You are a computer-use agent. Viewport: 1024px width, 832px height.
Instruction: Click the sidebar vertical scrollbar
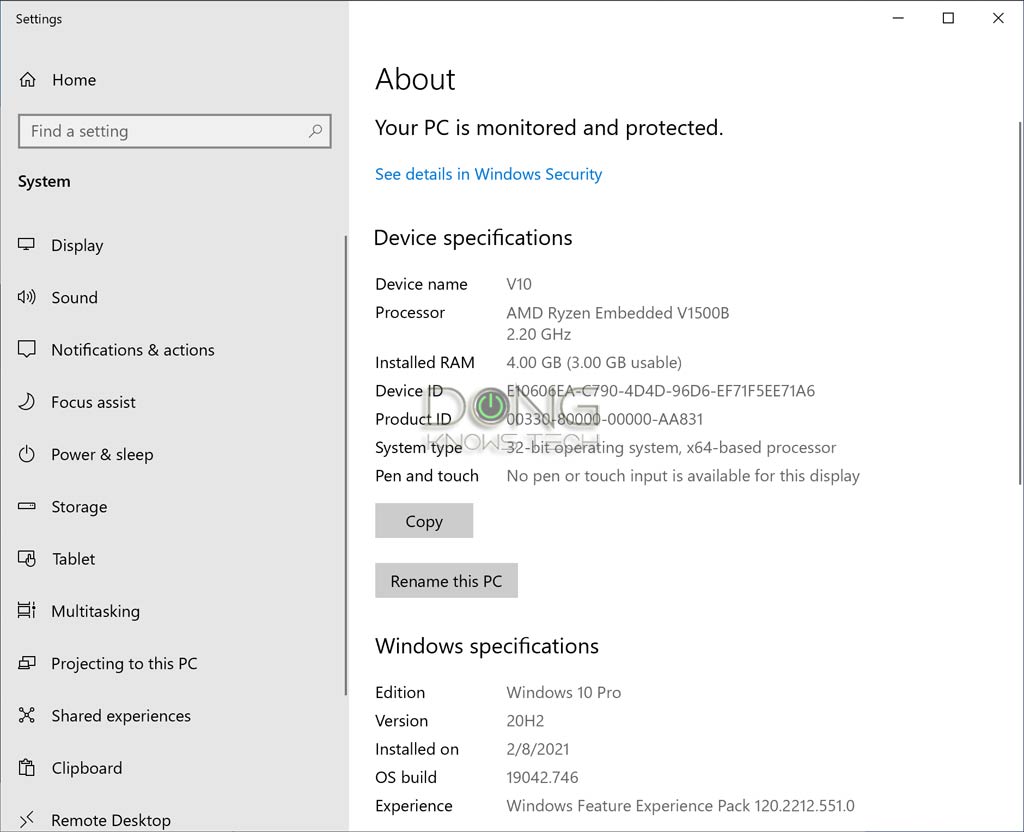(x=345, y=466)
